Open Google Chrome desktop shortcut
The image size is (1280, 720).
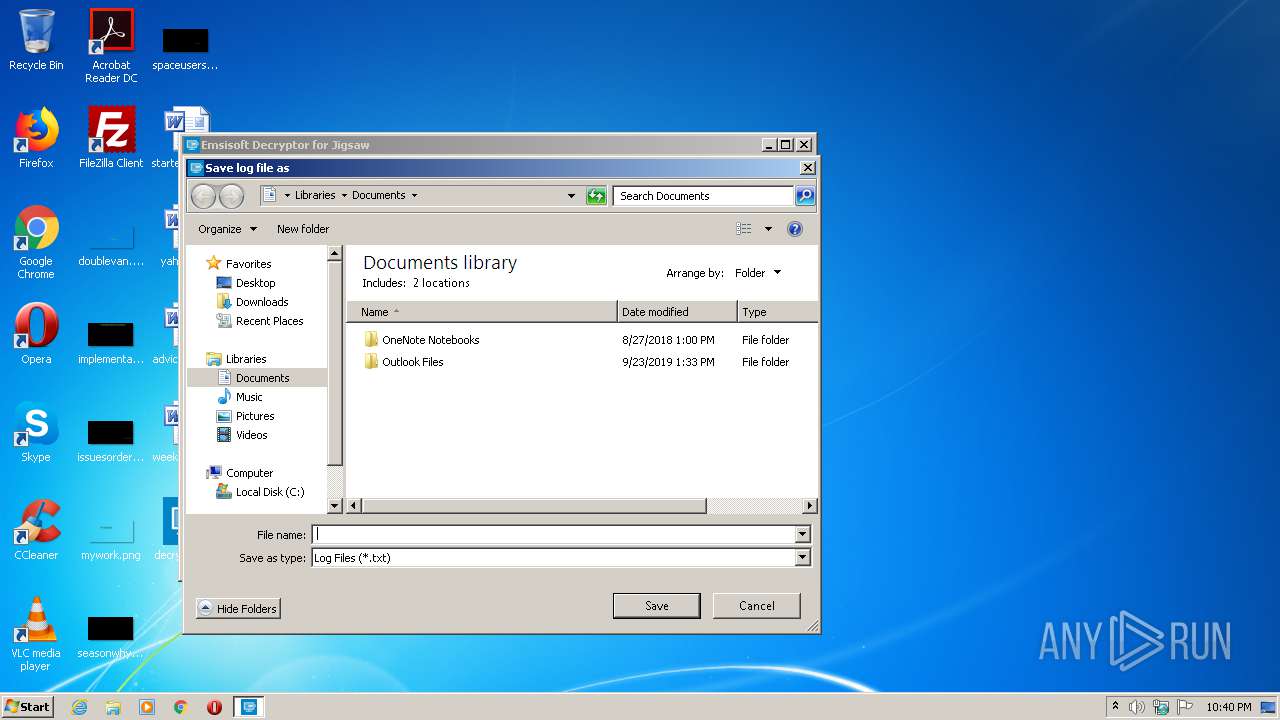36,242
